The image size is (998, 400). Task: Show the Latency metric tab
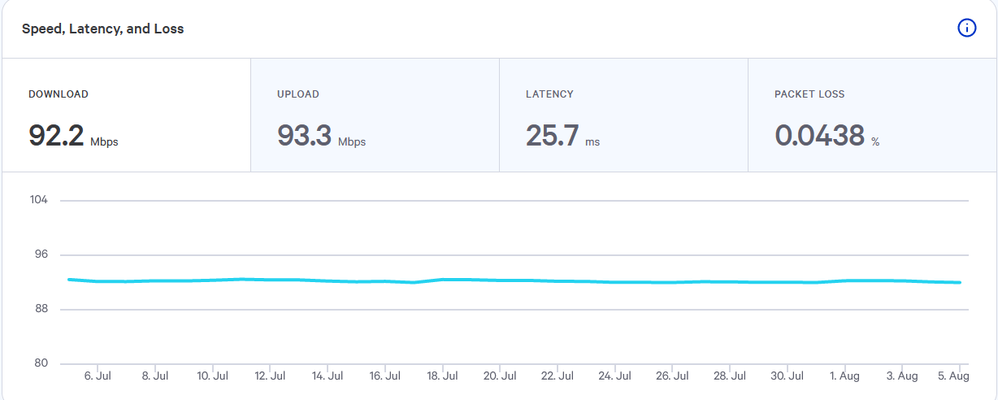(x=623, y=115)
